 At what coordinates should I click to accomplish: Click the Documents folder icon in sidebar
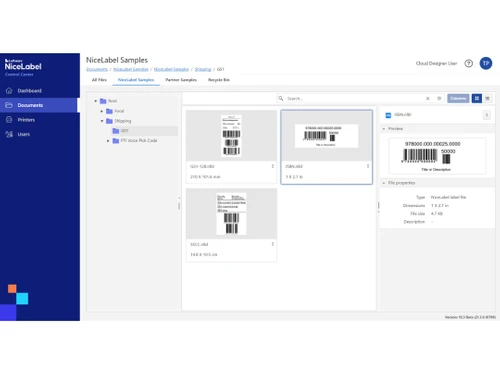point(9,105)
